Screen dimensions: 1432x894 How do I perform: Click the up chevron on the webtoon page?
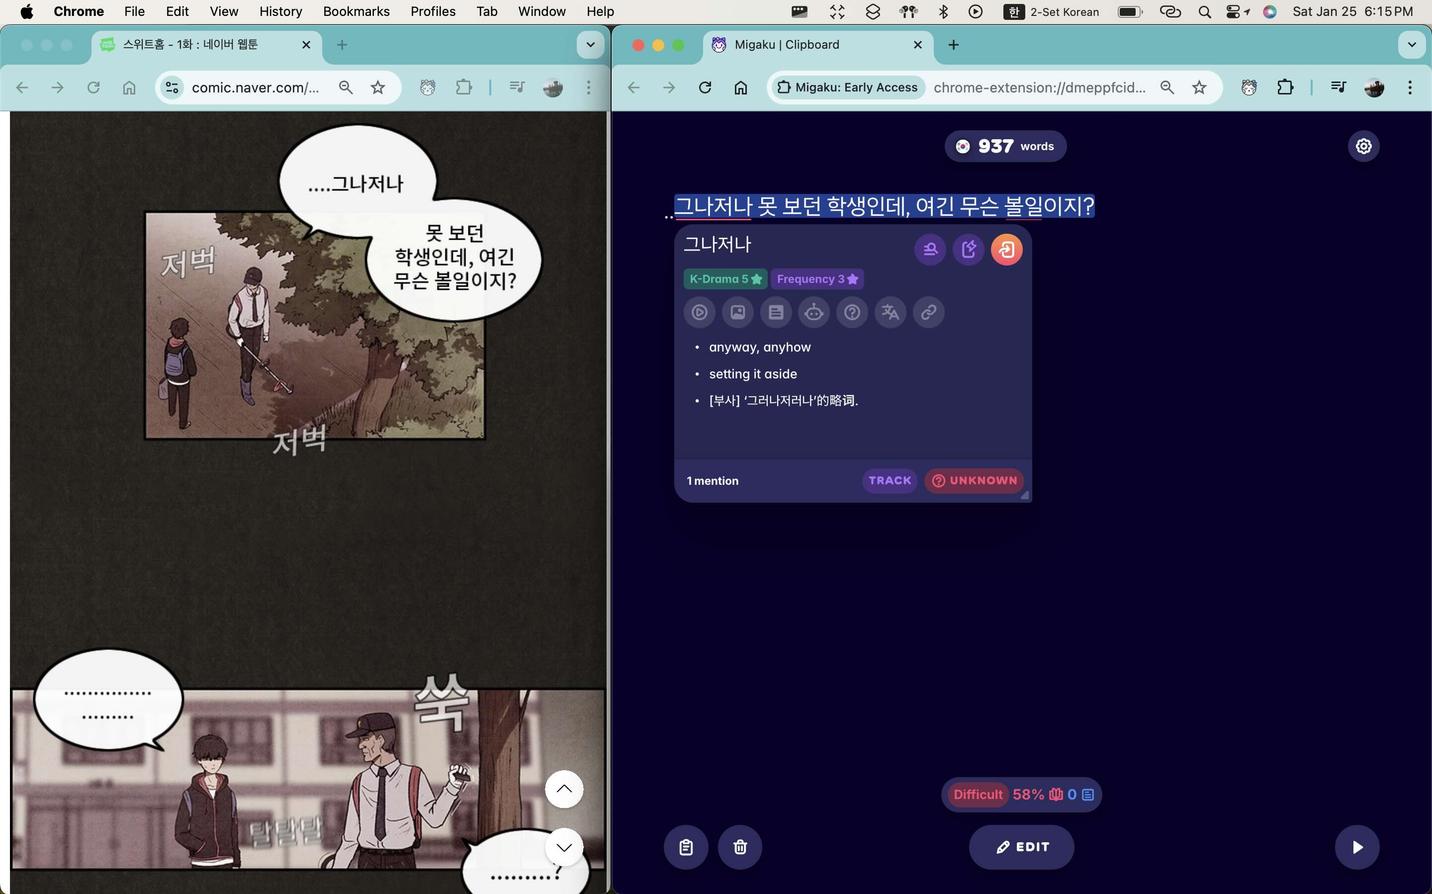coord(563,788)
